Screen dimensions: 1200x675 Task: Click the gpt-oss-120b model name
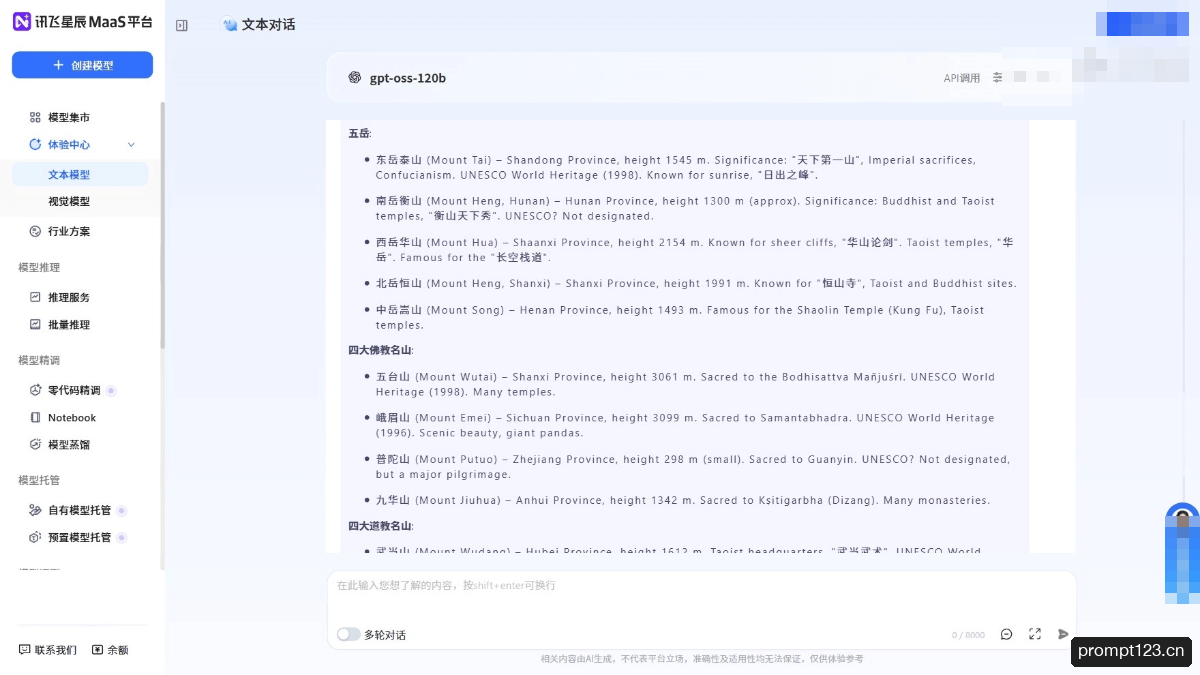click(x=408, y=78)
